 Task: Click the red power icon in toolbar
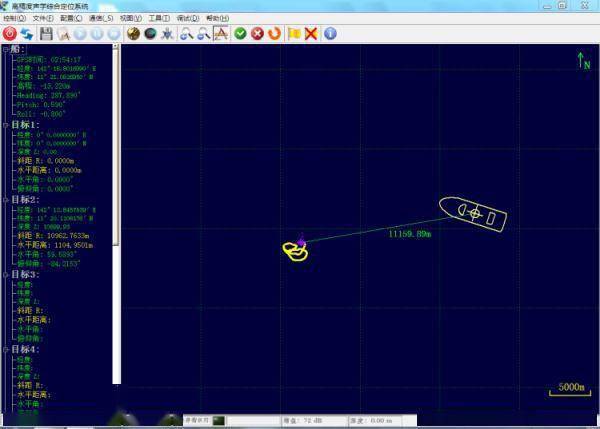point(9,34)
